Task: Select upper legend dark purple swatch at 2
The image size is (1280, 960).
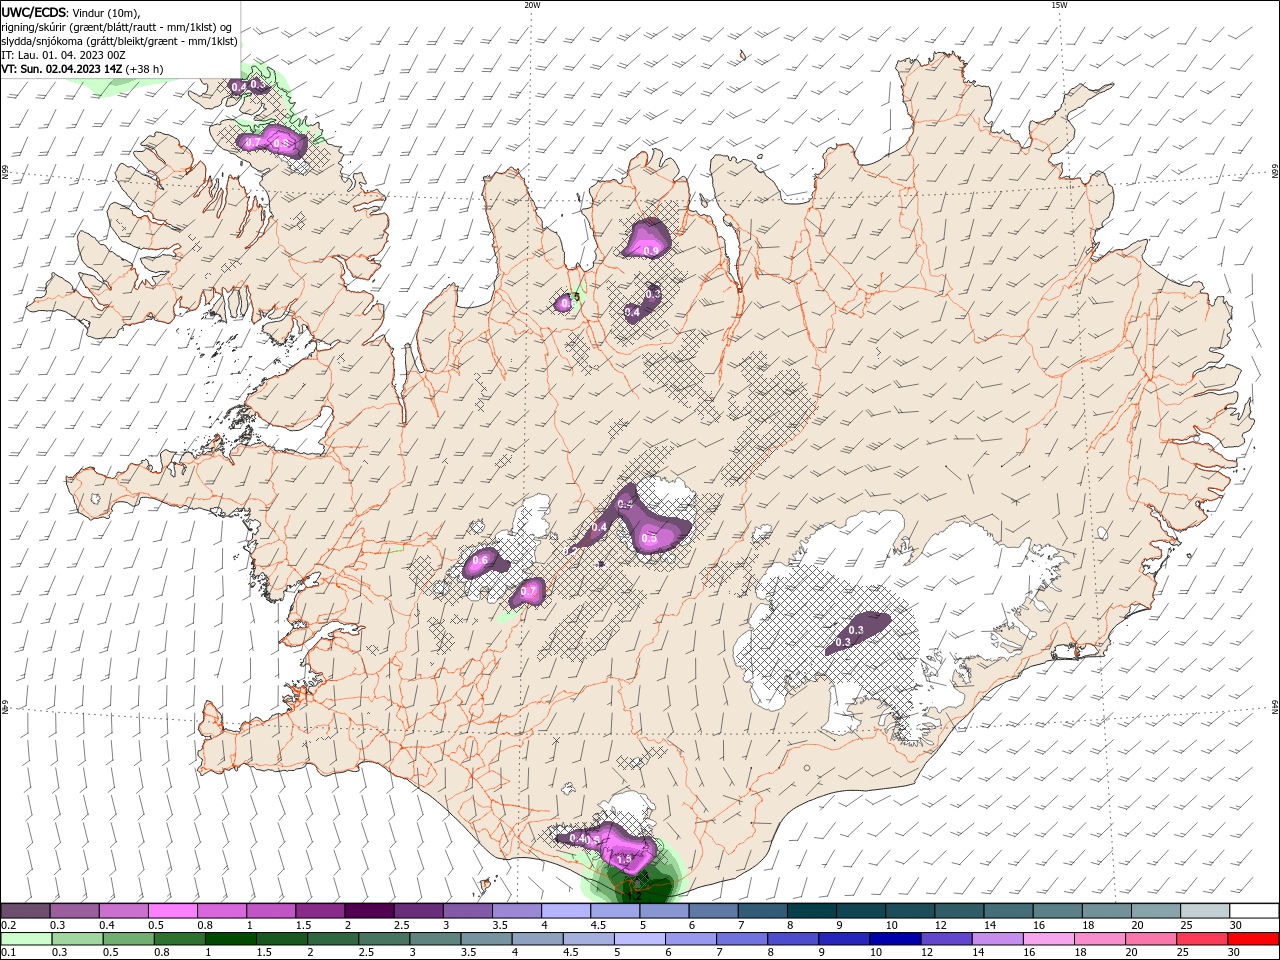Action: pyautogui.click(x=369, y=911)
